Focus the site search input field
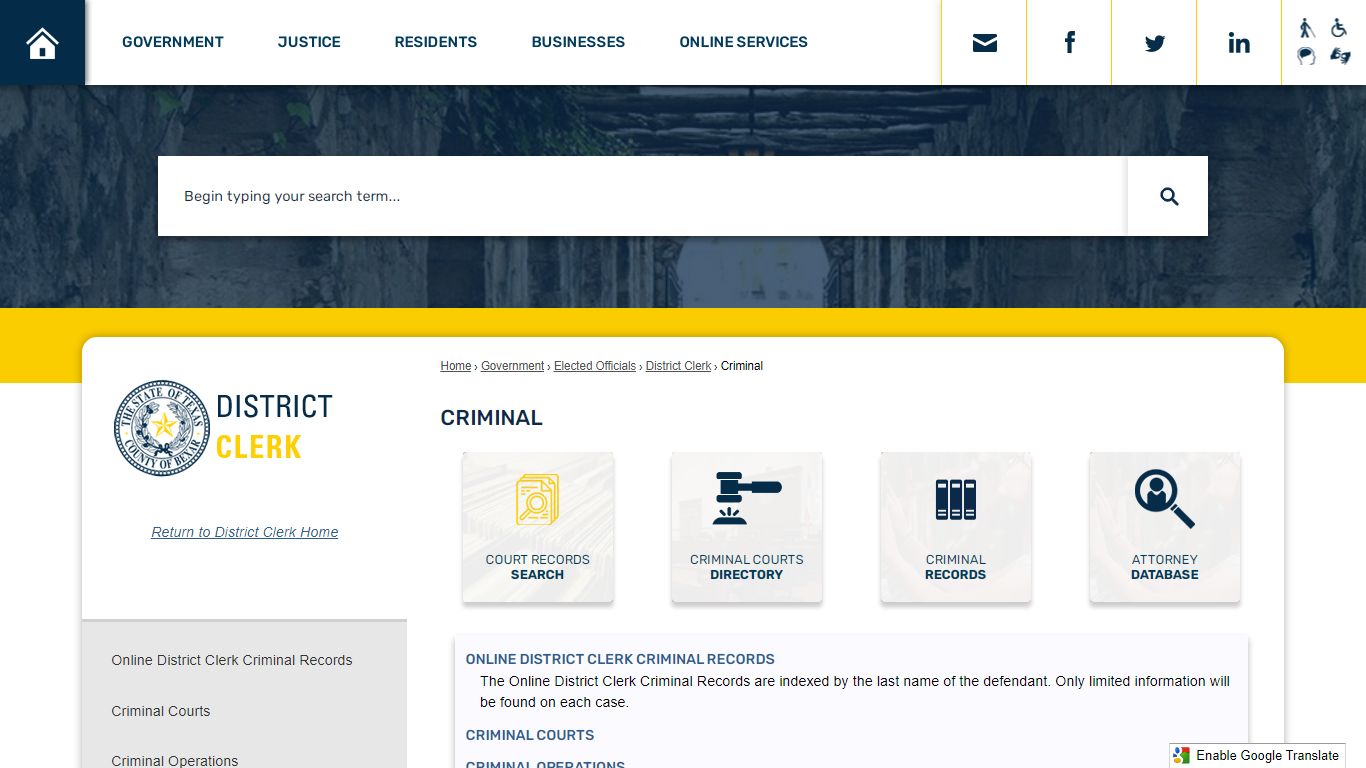 coord(642,196)
